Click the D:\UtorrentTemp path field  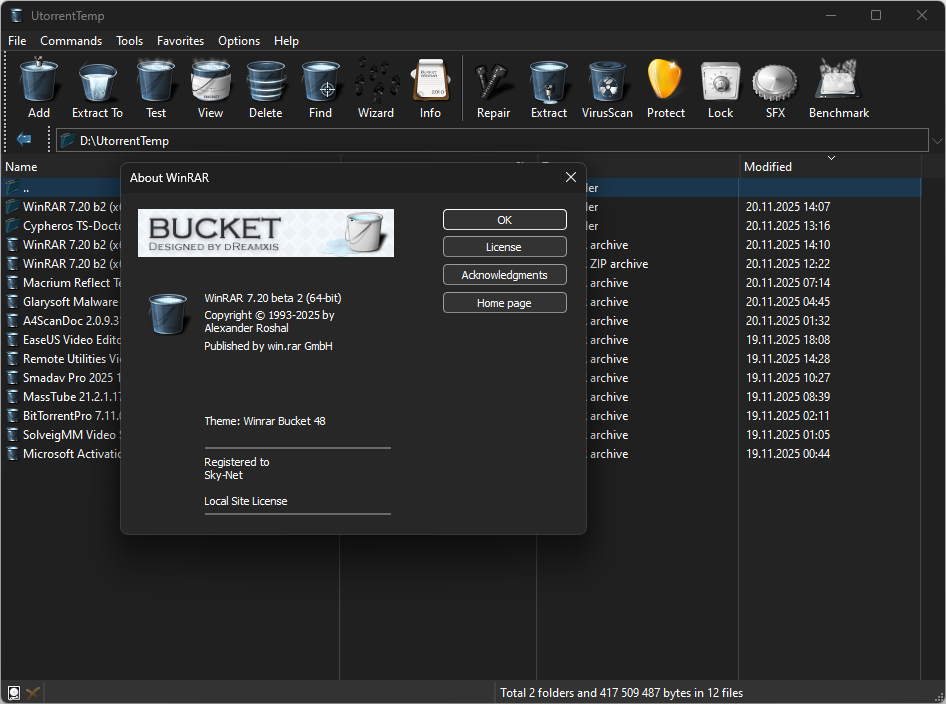click(492, 141)
